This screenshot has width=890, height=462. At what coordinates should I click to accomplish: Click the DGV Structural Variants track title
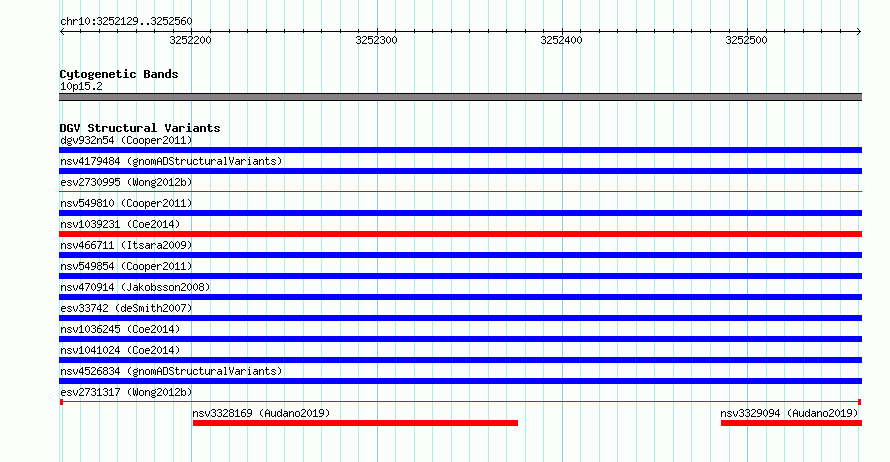[x=140, y=128]
